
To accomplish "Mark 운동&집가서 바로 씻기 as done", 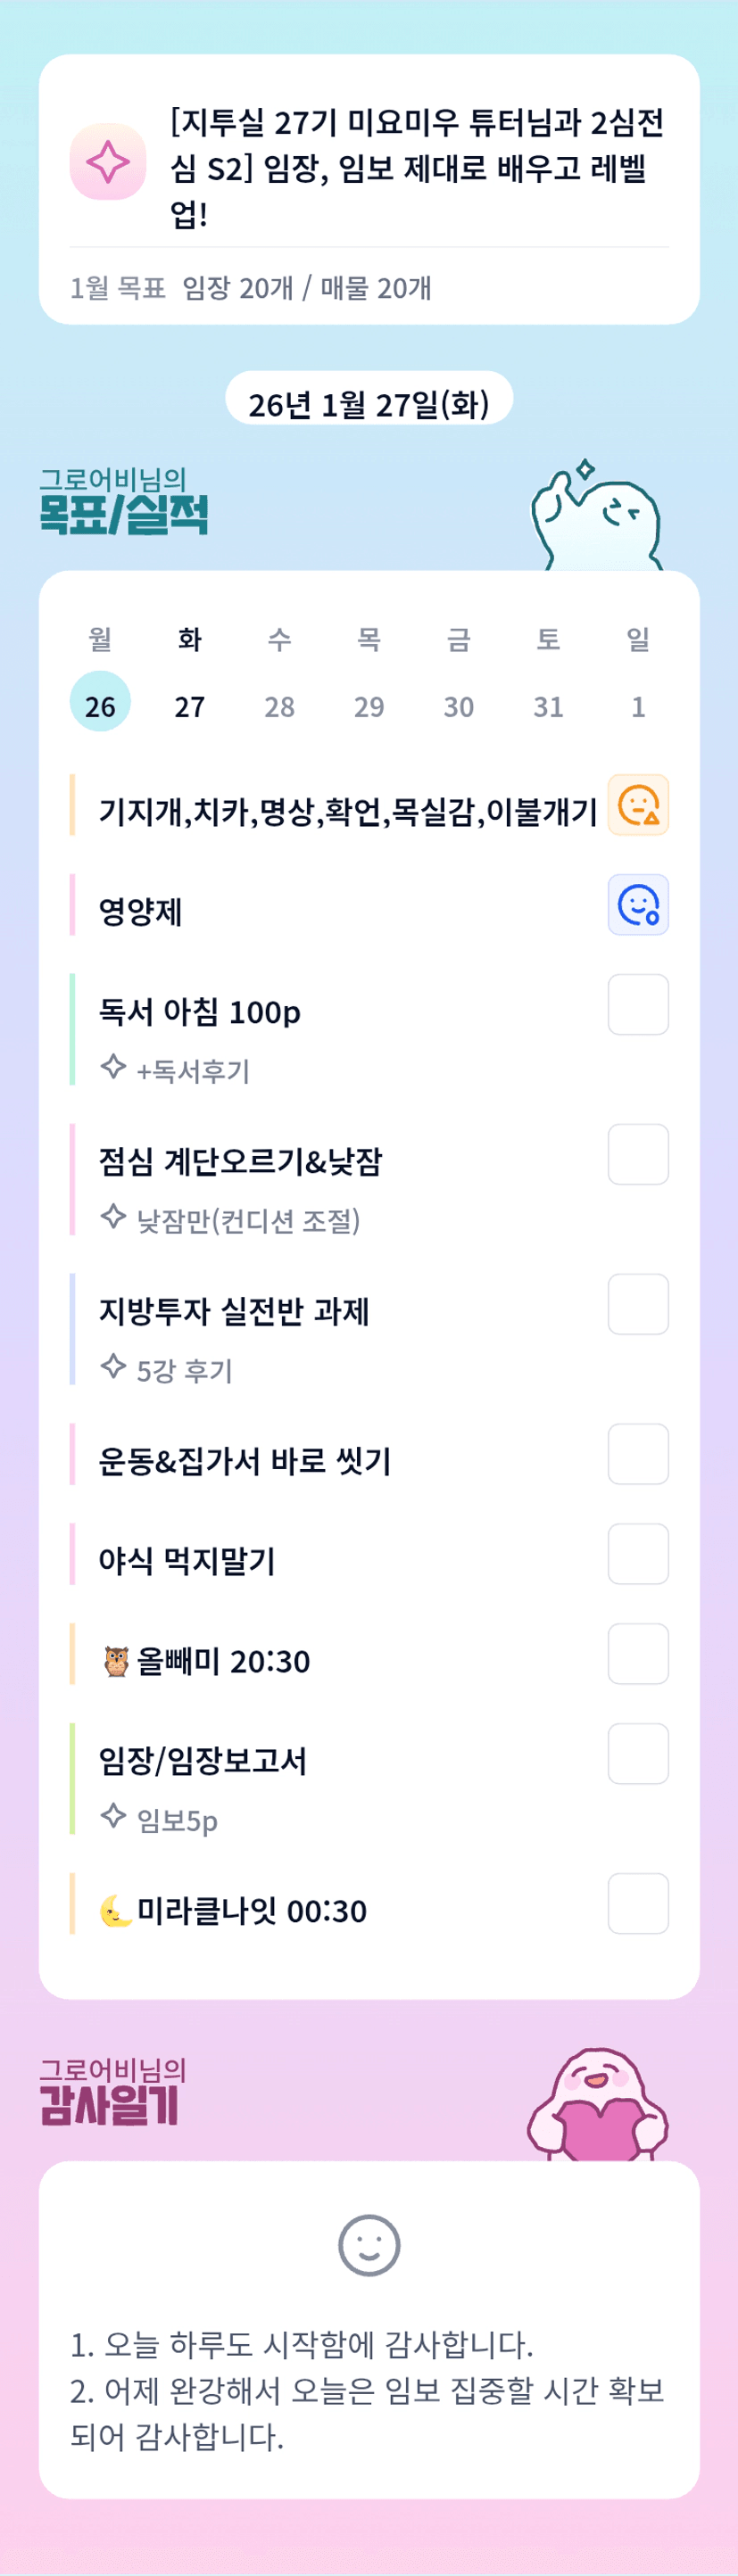I will 638,1454.
